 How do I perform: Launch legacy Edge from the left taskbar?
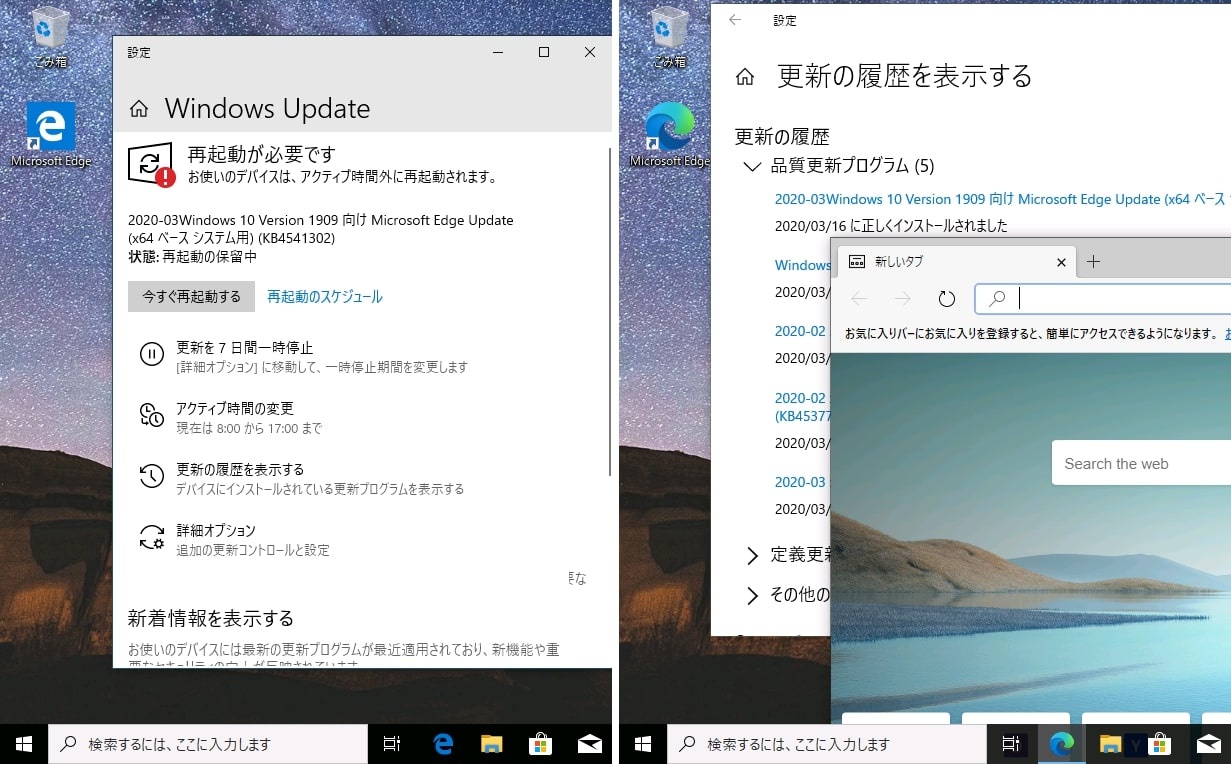443,744
